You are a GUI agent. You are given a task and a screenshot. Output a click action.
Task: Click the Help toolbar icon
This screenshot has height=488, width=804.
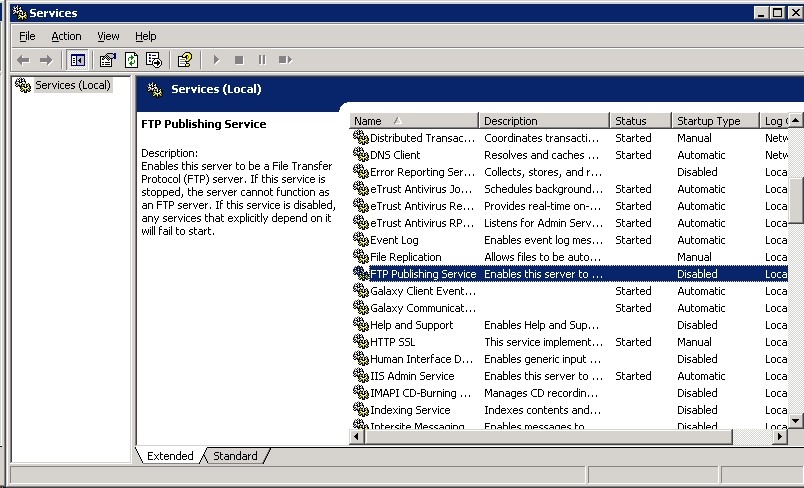pos(185,60)
